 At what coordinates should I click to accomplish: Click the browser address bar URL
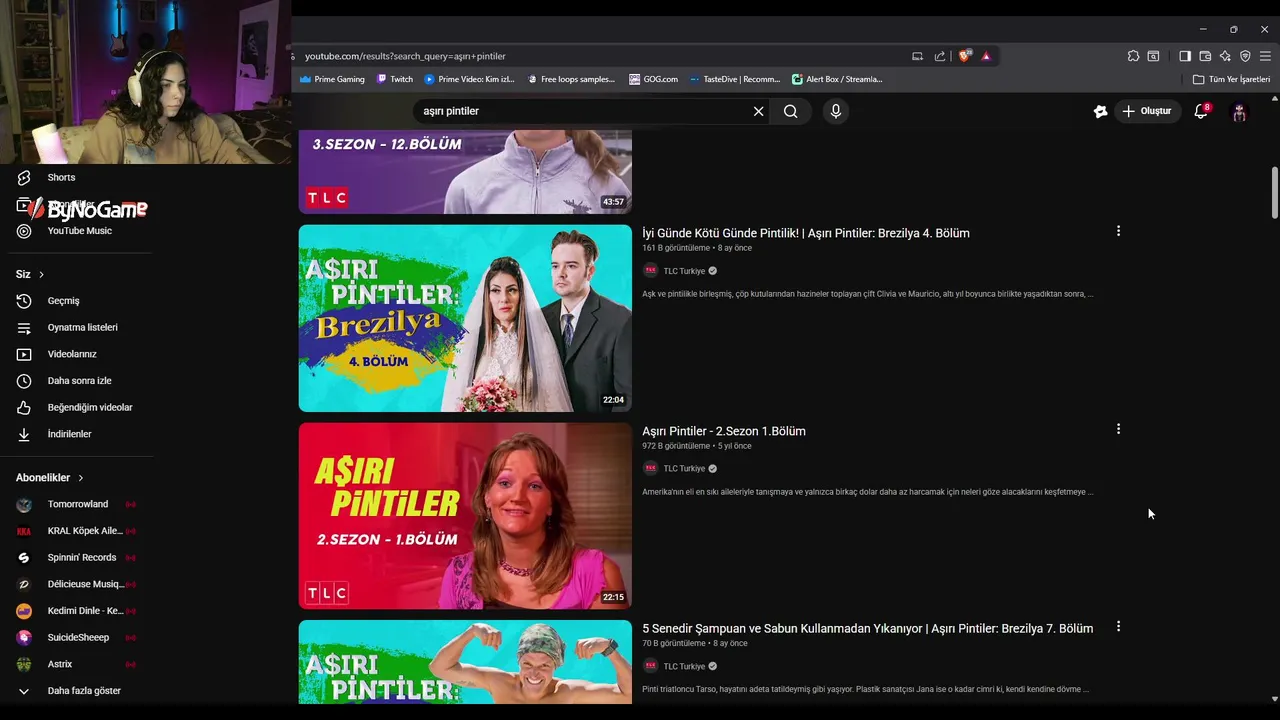tap(405, 56)
